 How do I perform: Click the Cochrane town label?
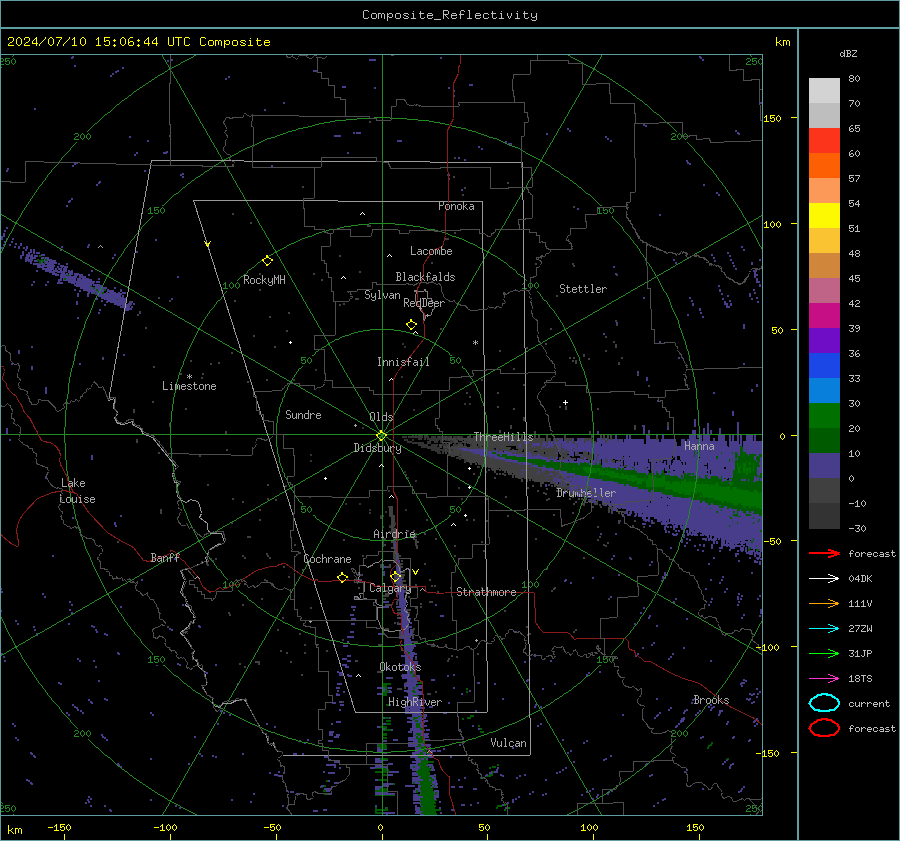(327, 559)
